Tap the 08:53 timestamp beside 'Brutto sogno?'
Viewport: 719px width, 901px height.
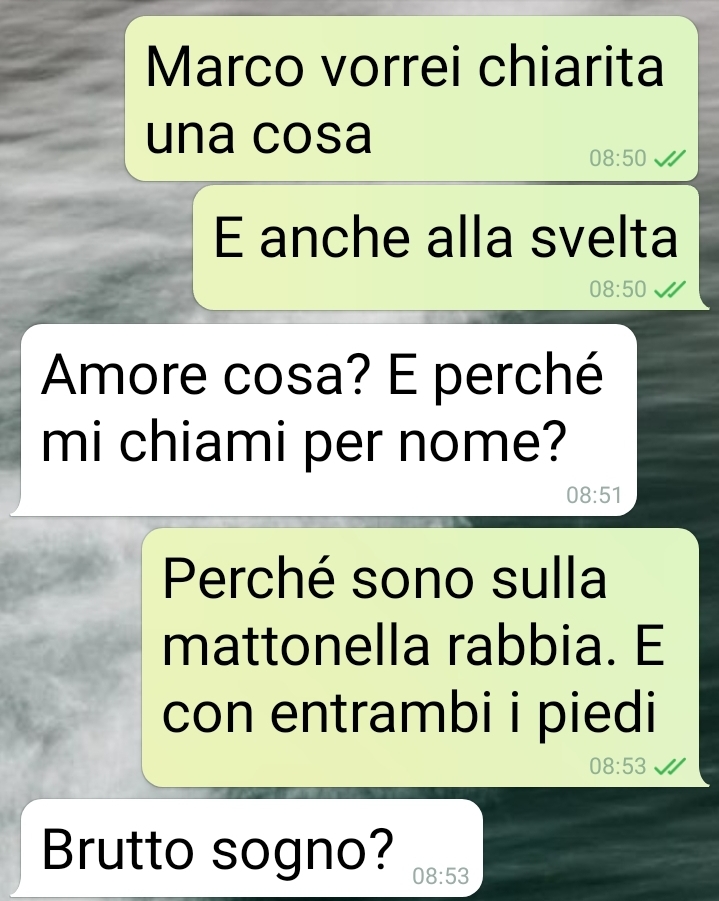(441, 876)
